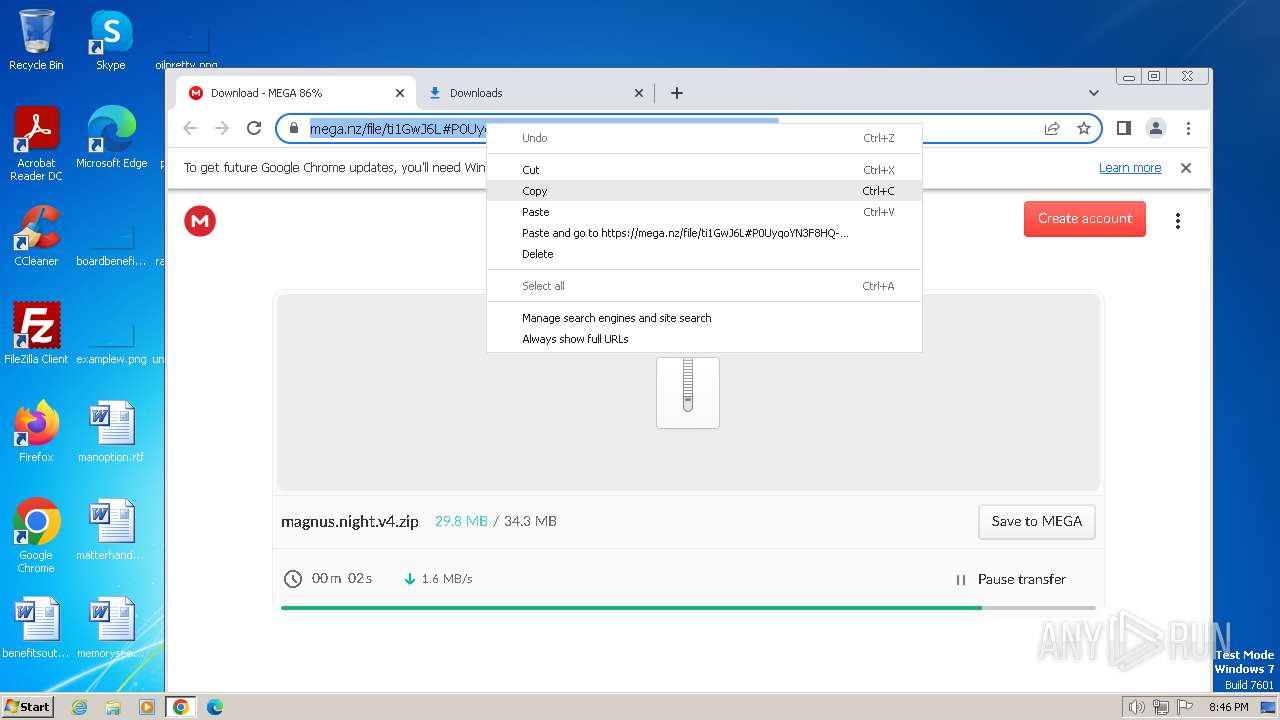Dismiss the Chrome updates info bar
The image size is (1280, 720).
pos(1186,168)
